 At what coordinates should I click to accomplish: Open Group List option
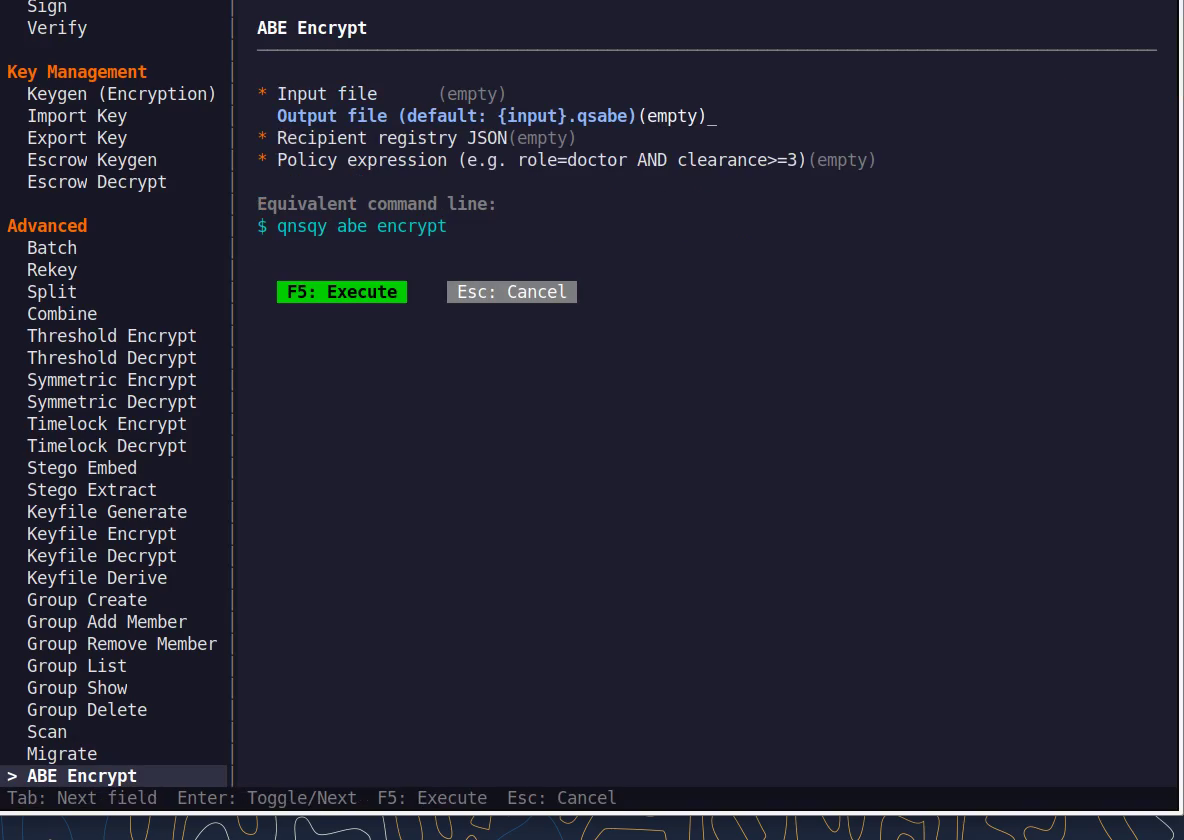tap(77, 666)
